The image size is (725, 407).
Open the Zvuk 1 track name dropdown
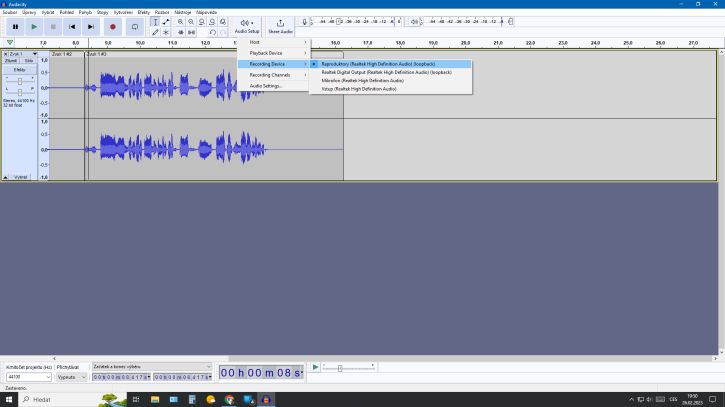(23, 54)
